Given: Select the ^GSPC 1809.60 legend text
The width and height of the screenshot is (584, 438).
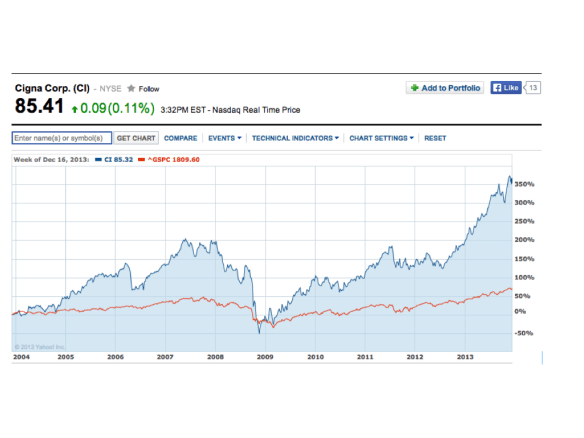Looking at the screenshot, I should [x=174, y=160].
